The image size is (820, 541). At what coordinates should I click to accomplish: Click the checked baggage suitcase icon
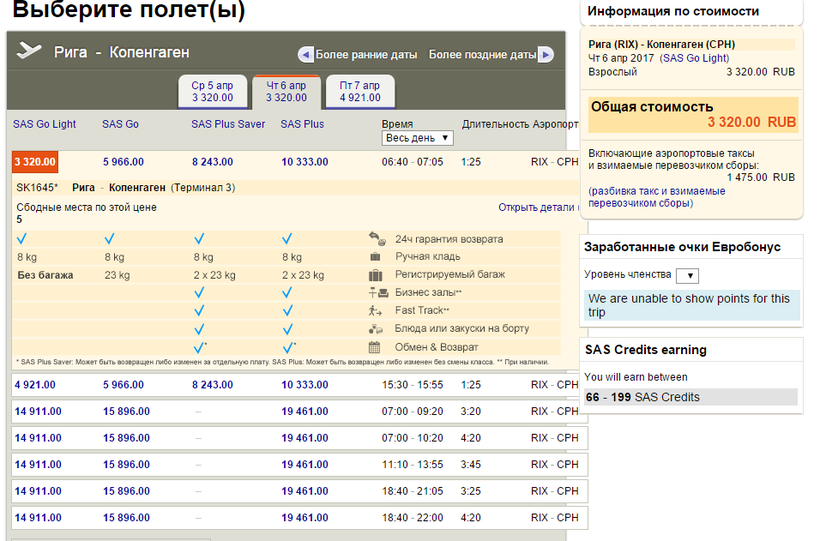[x=376, y=275]
